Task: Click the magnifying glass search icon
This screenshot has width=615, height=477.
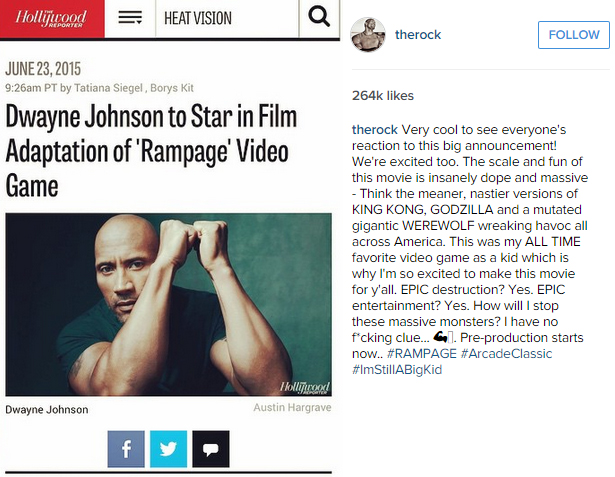Action: (x=319, y=17)
